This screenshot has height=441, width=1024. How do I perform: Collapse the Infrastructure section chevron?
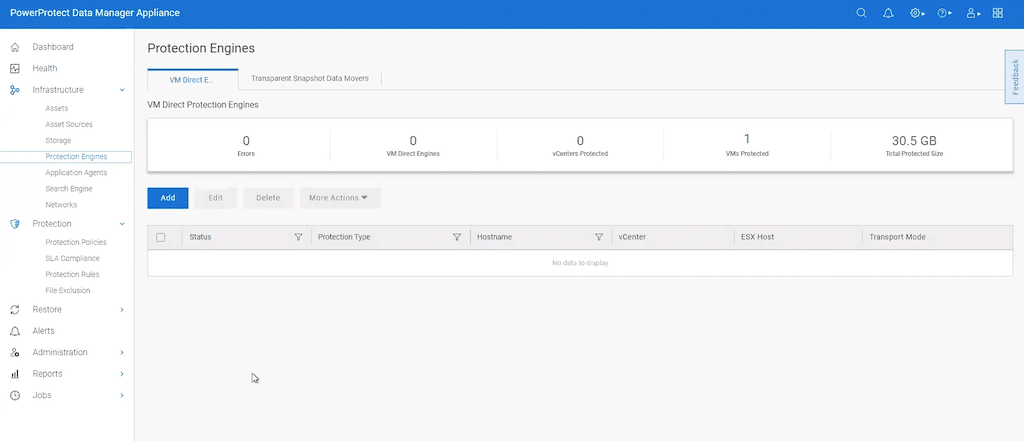(122, 90)
